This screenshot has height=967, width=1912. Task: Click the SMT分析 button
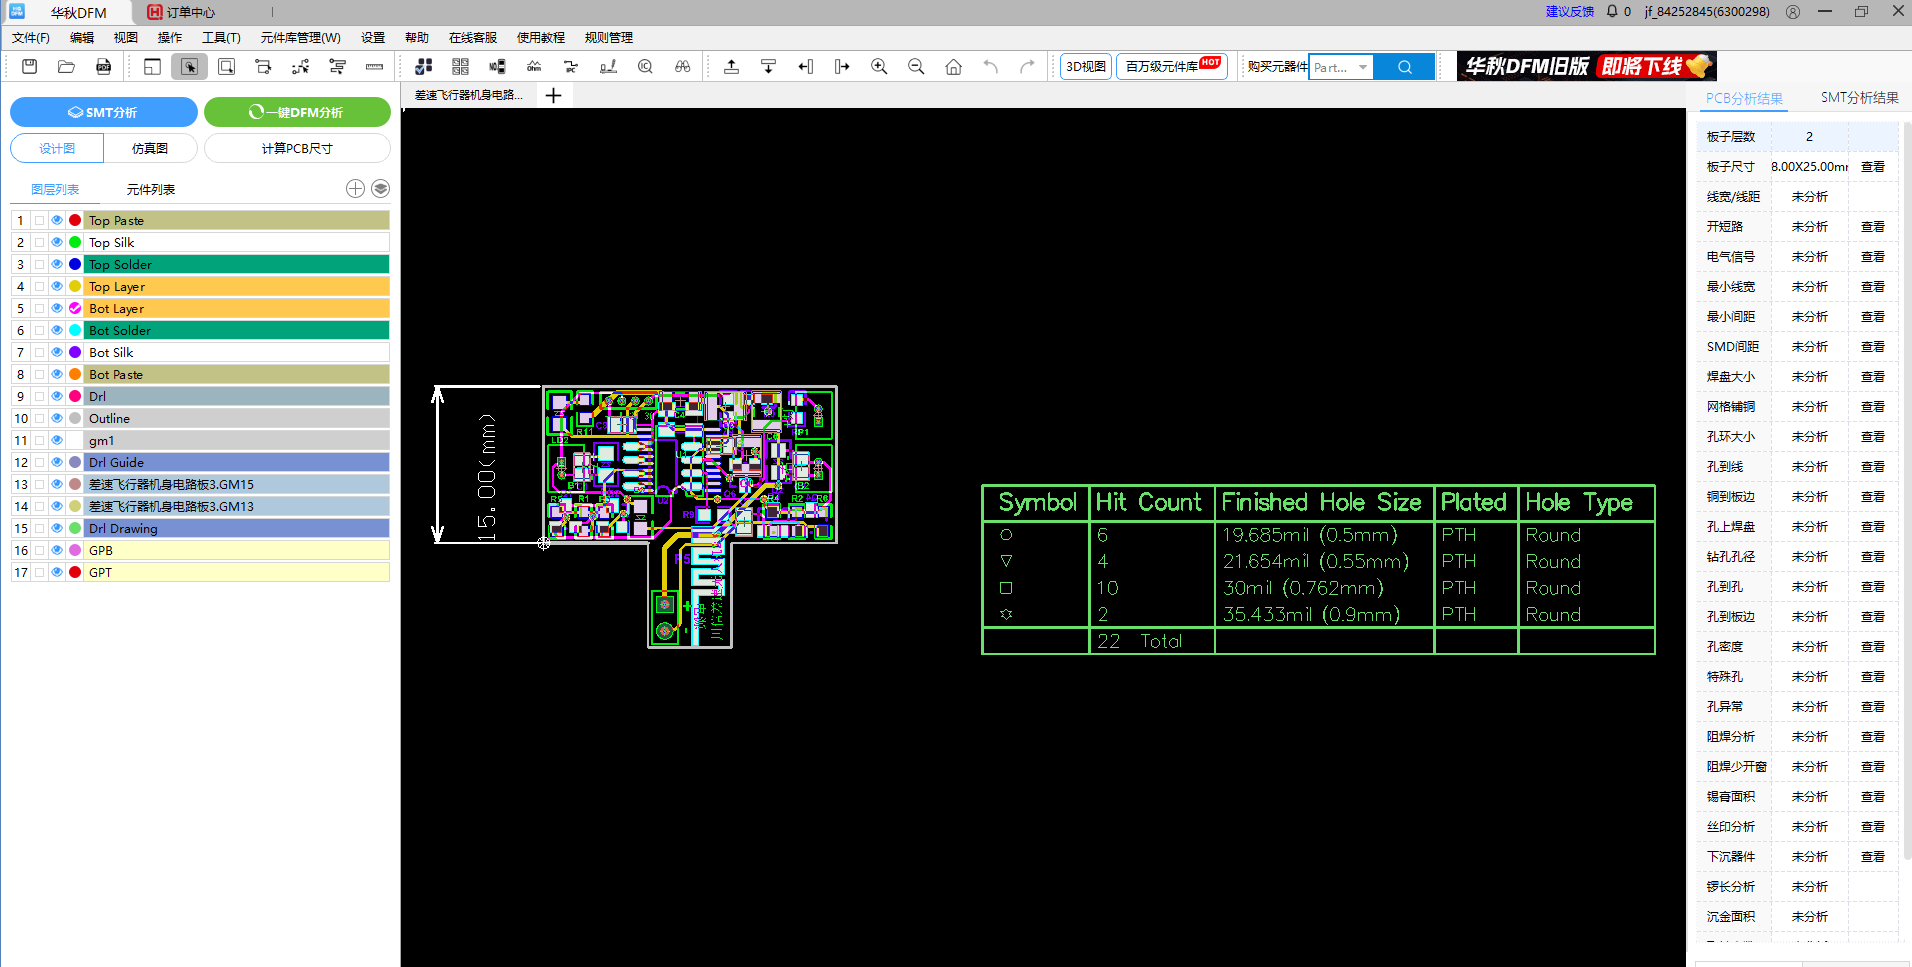[x=104, y=112]
